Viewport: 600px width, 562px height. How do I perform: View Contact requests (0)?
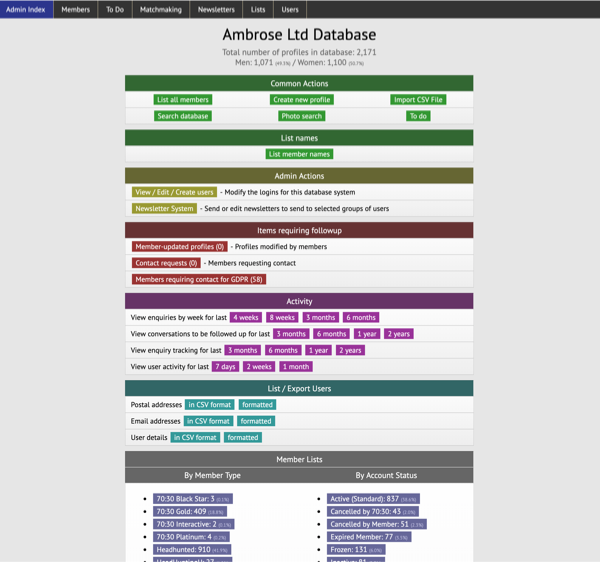point(166,263)
